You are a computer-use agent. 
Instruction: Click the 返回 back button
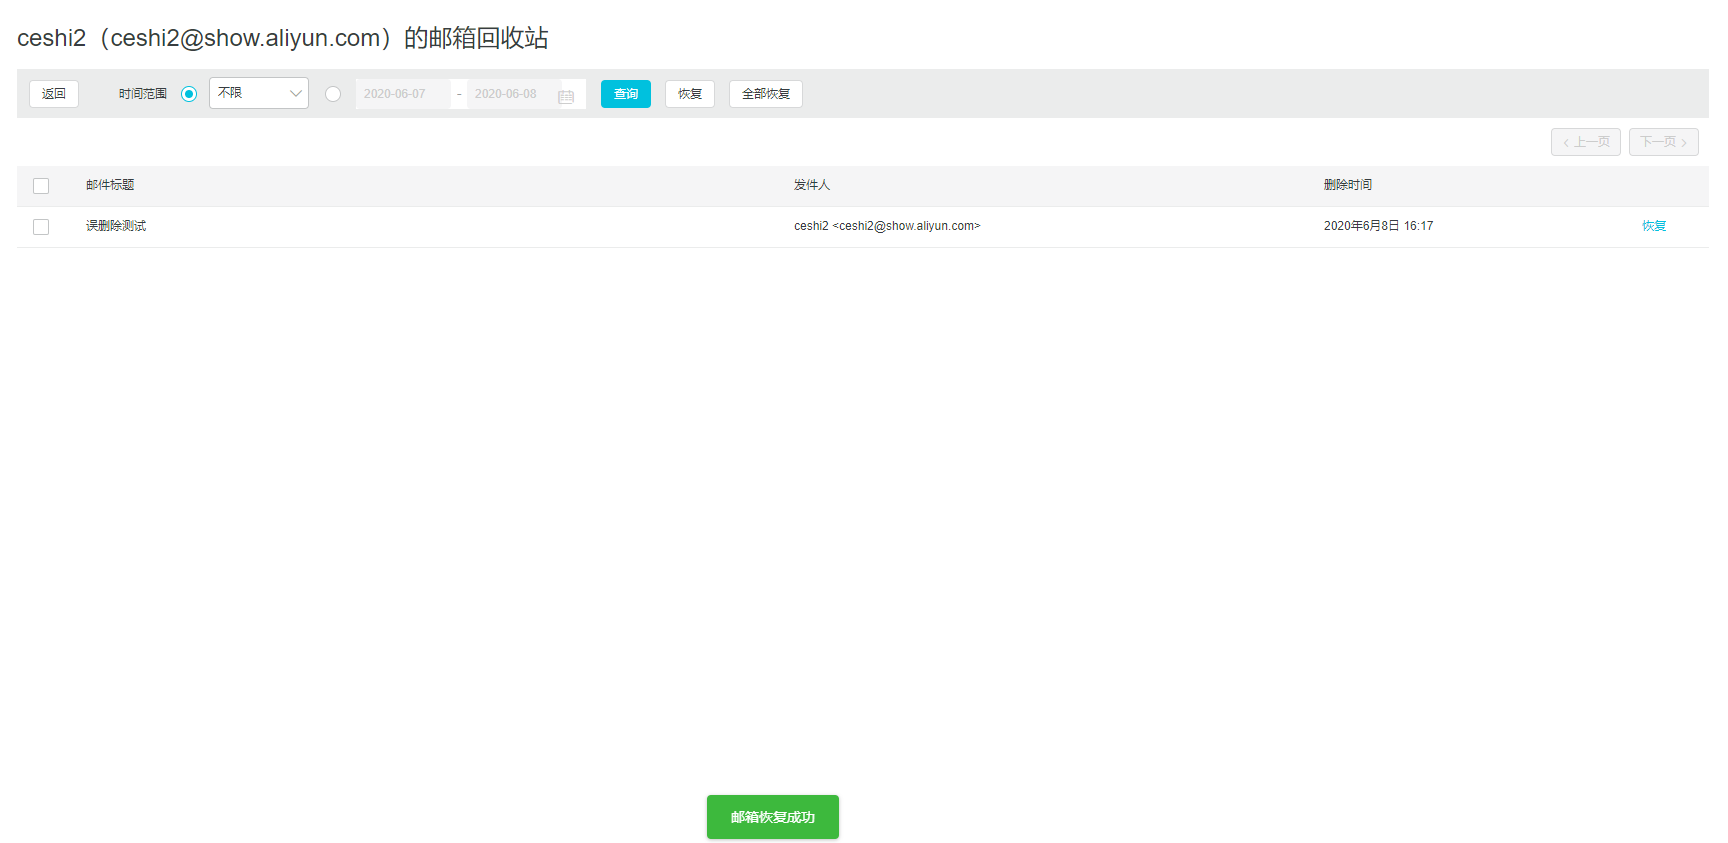tap(54, 94)
